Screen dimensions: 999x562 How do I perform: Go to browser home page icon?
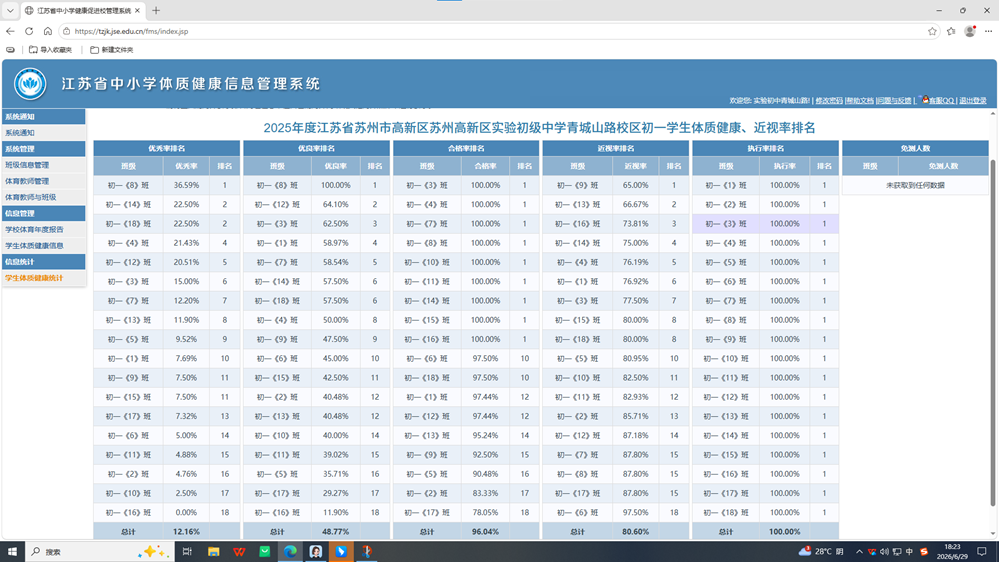[48, 31]
